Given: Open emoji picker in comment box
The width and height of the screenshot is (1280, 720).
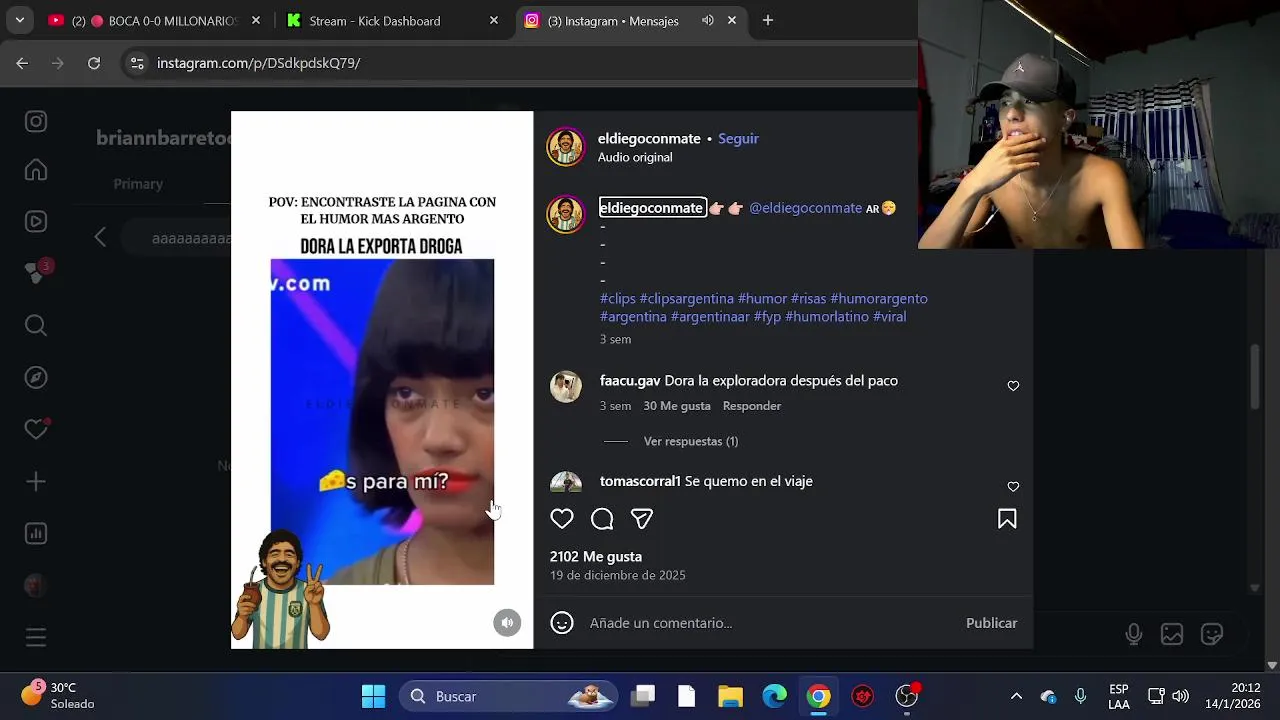Looking at the screenshot, I should (x=562, y=623).
